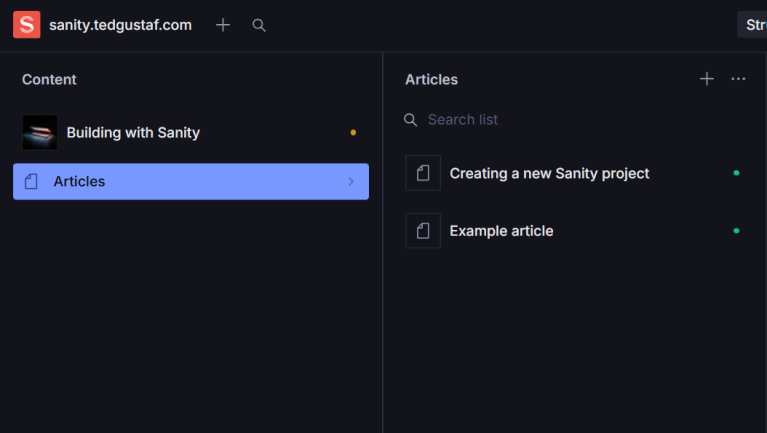Screen dimensions: 767x433
Task: Open Creating a new Sanity project
Action: coord(575,173)
